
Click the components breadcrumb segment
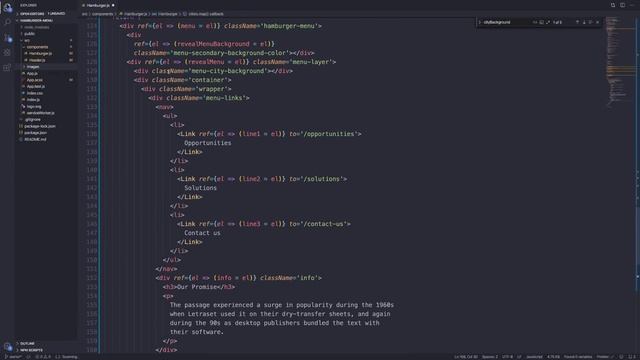pyautogui.click(x=102, y=14)
